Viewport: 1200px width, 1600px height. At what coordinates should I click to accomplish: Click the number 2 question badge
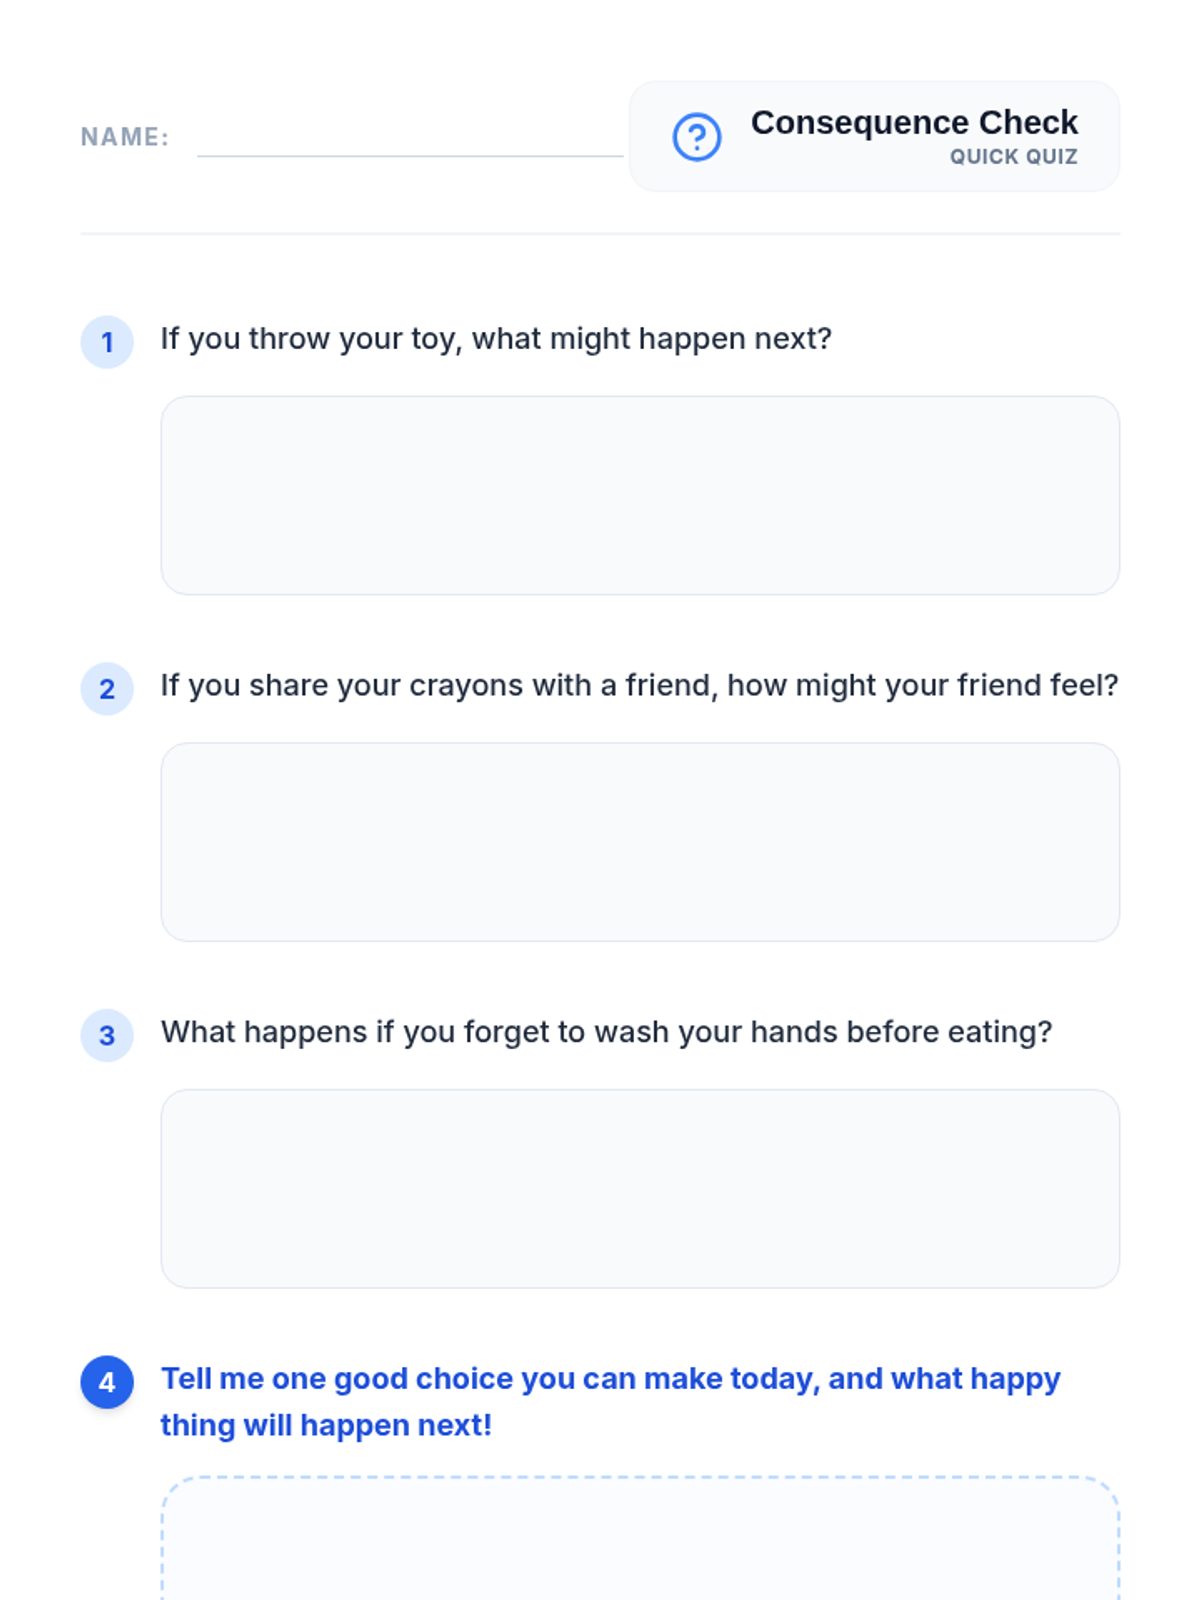coord(107,689)
